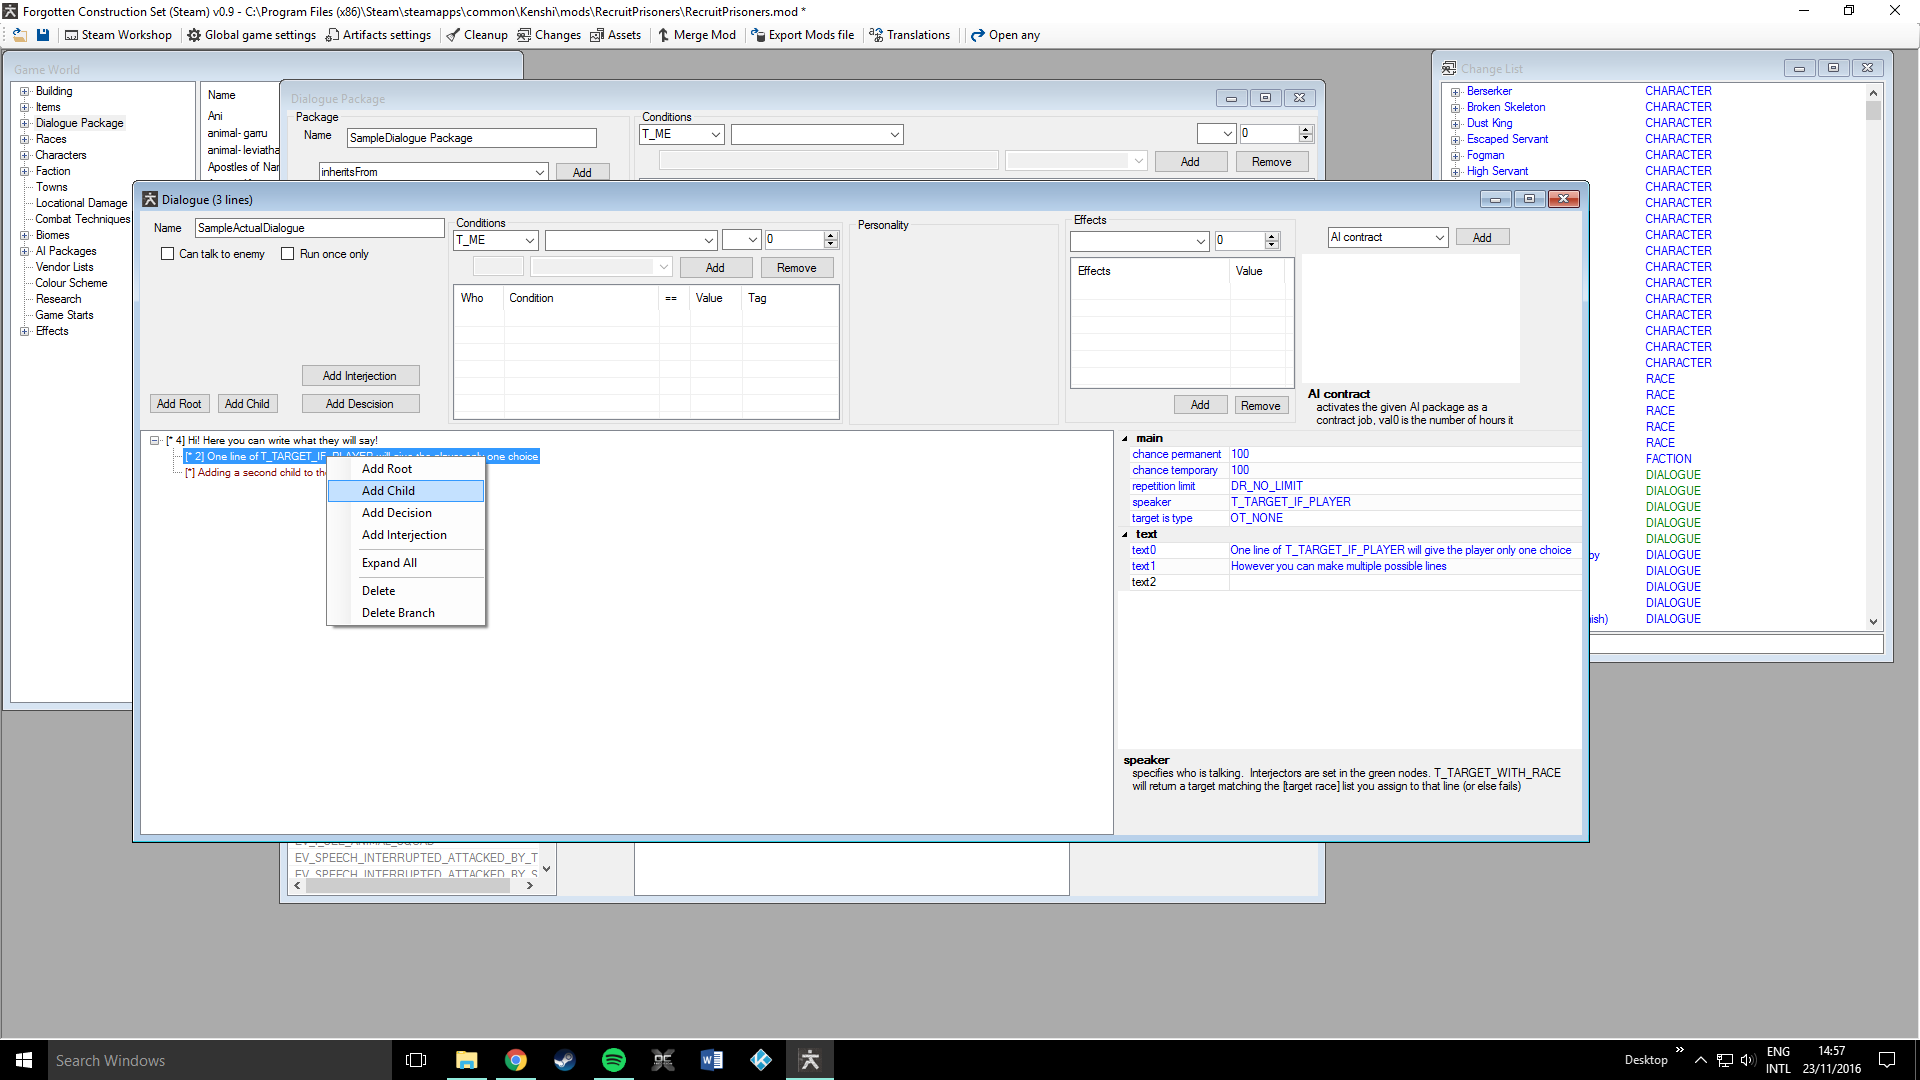This screenshot has width=1920, height=1080.
Task: Enable Can talk to enemy checkbox
Action: [x=168, y=254]
